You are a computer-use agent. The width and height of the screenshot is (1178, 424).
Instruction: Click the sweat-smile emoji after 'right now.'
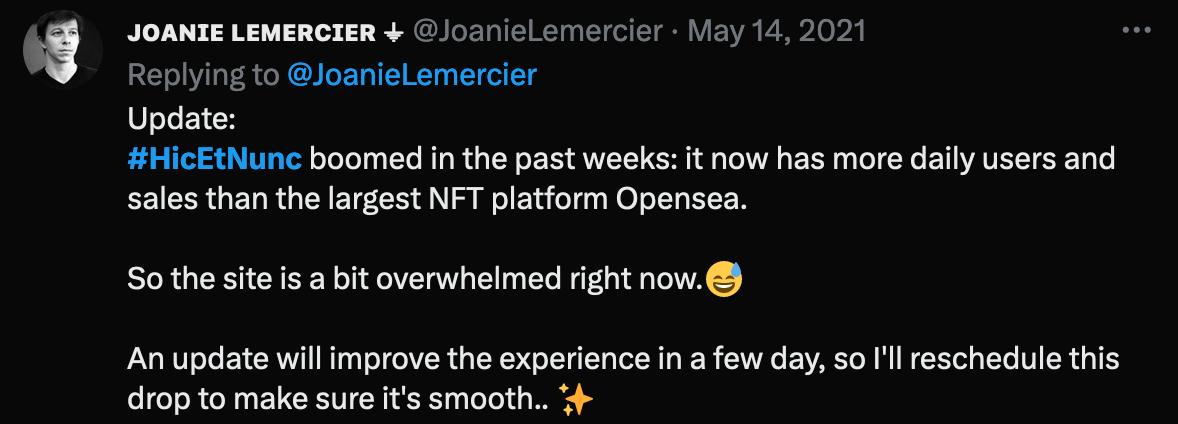click(724, 279)
